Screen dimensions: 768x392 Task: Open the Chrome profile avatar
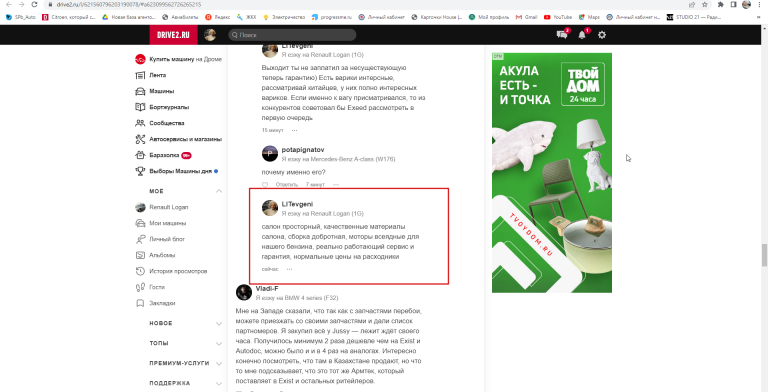746,4
